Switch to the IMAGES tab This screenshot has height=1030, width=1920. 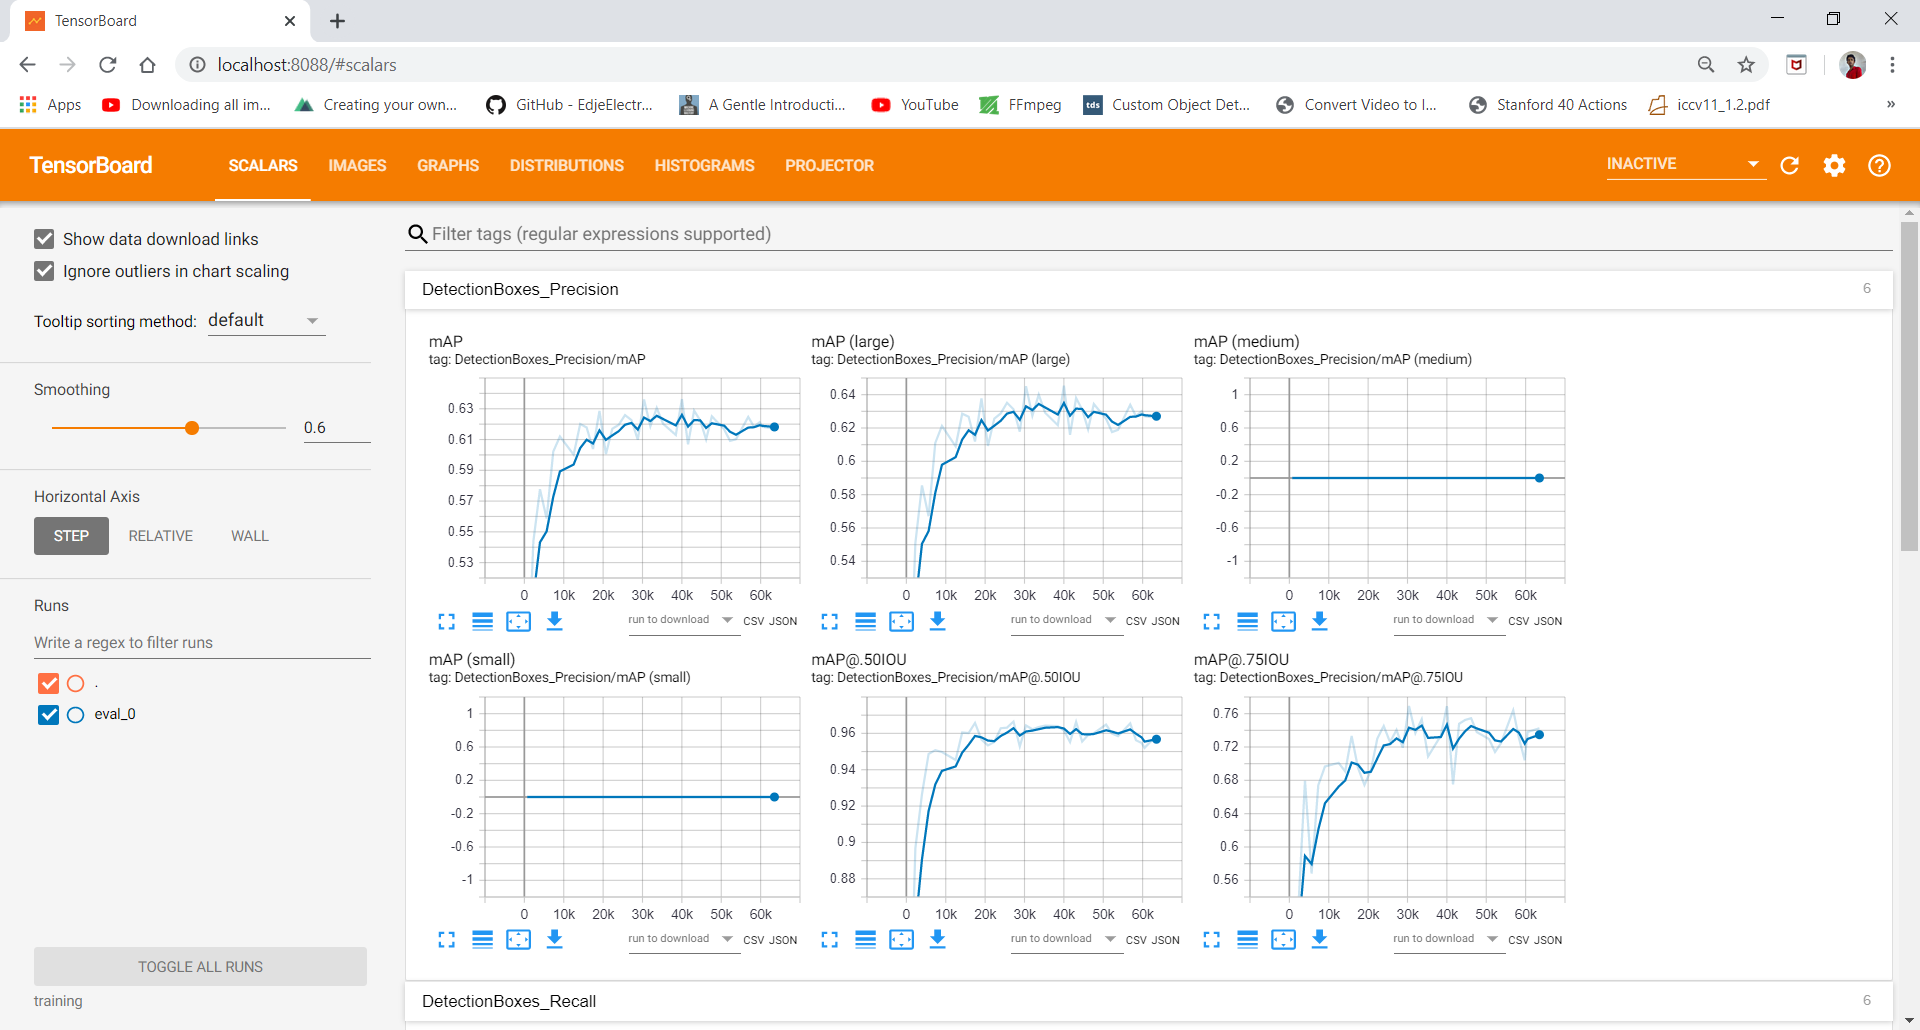[357, 166]
